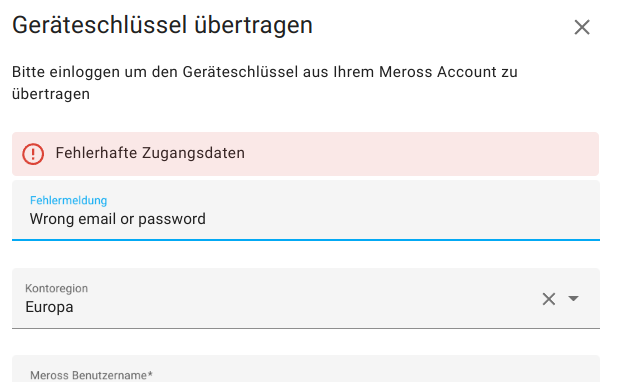Click the Kontoregion label

tap(57, 288)
